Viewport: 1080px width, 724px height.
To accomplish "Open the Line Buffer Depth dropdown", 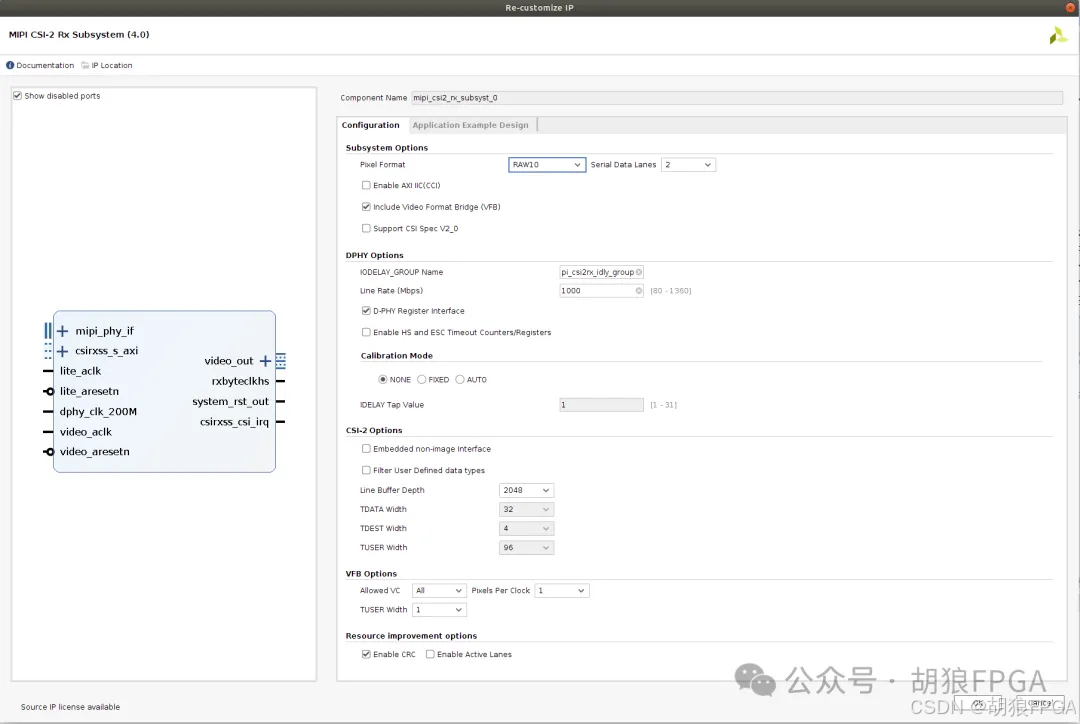I will coord(526,490).
